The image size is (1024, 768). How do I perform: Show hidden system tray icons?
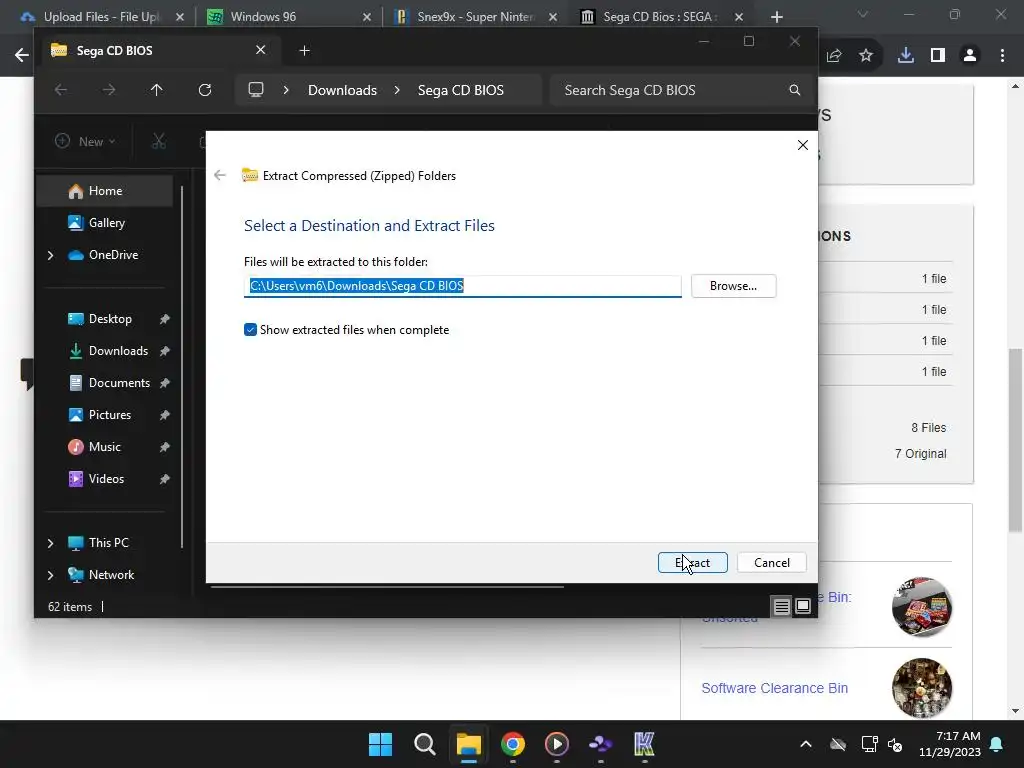click(x=806, y=744)
